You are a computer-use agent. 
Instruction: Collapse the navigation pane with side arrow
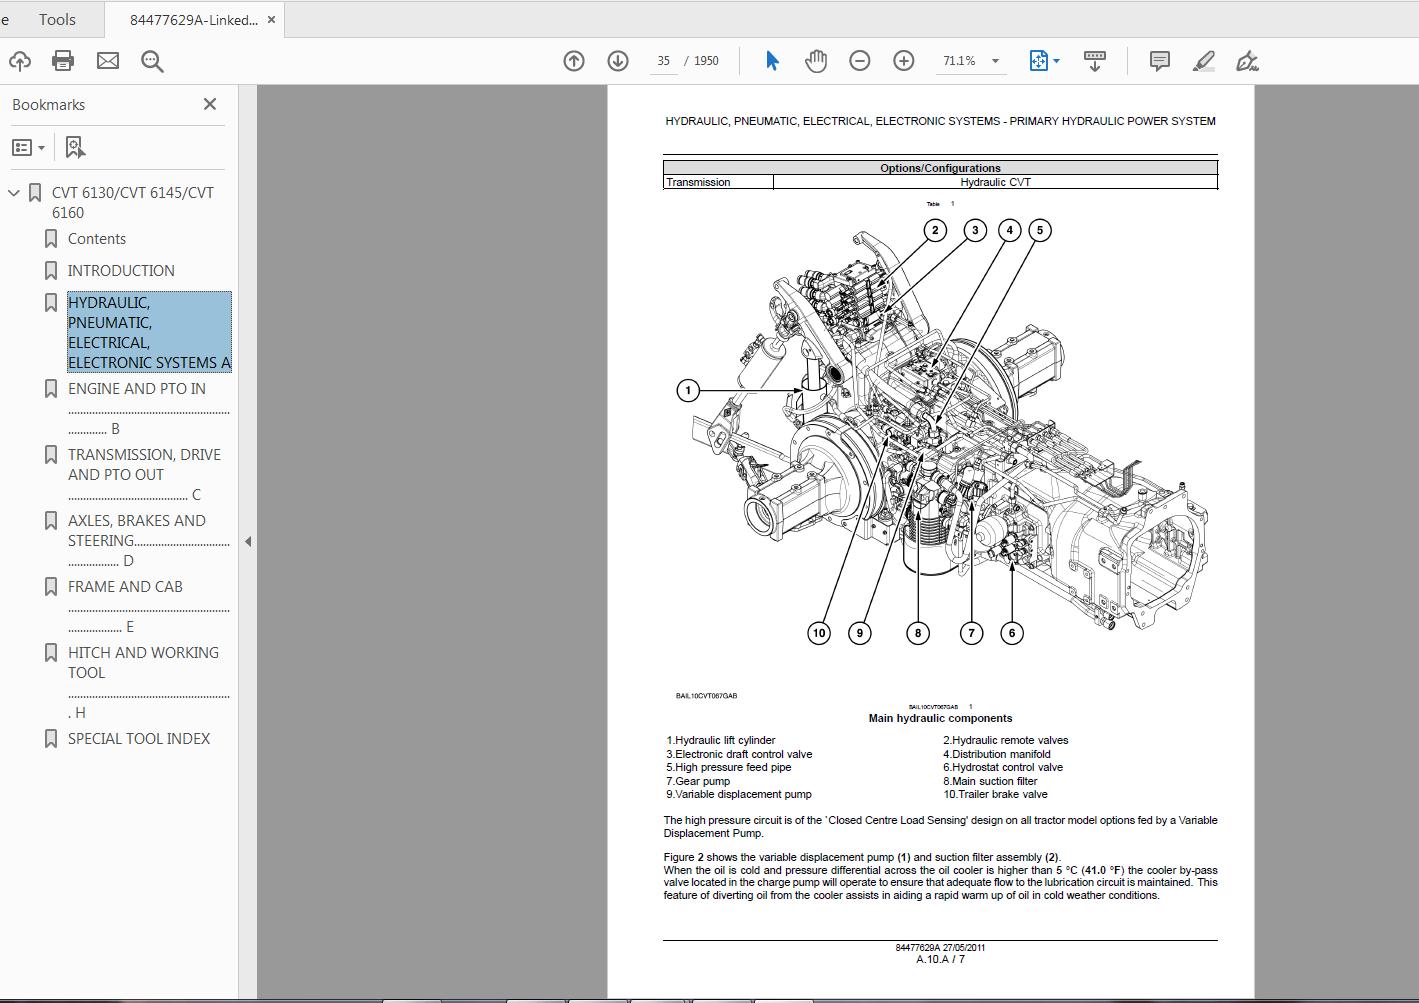coord(248,542)
